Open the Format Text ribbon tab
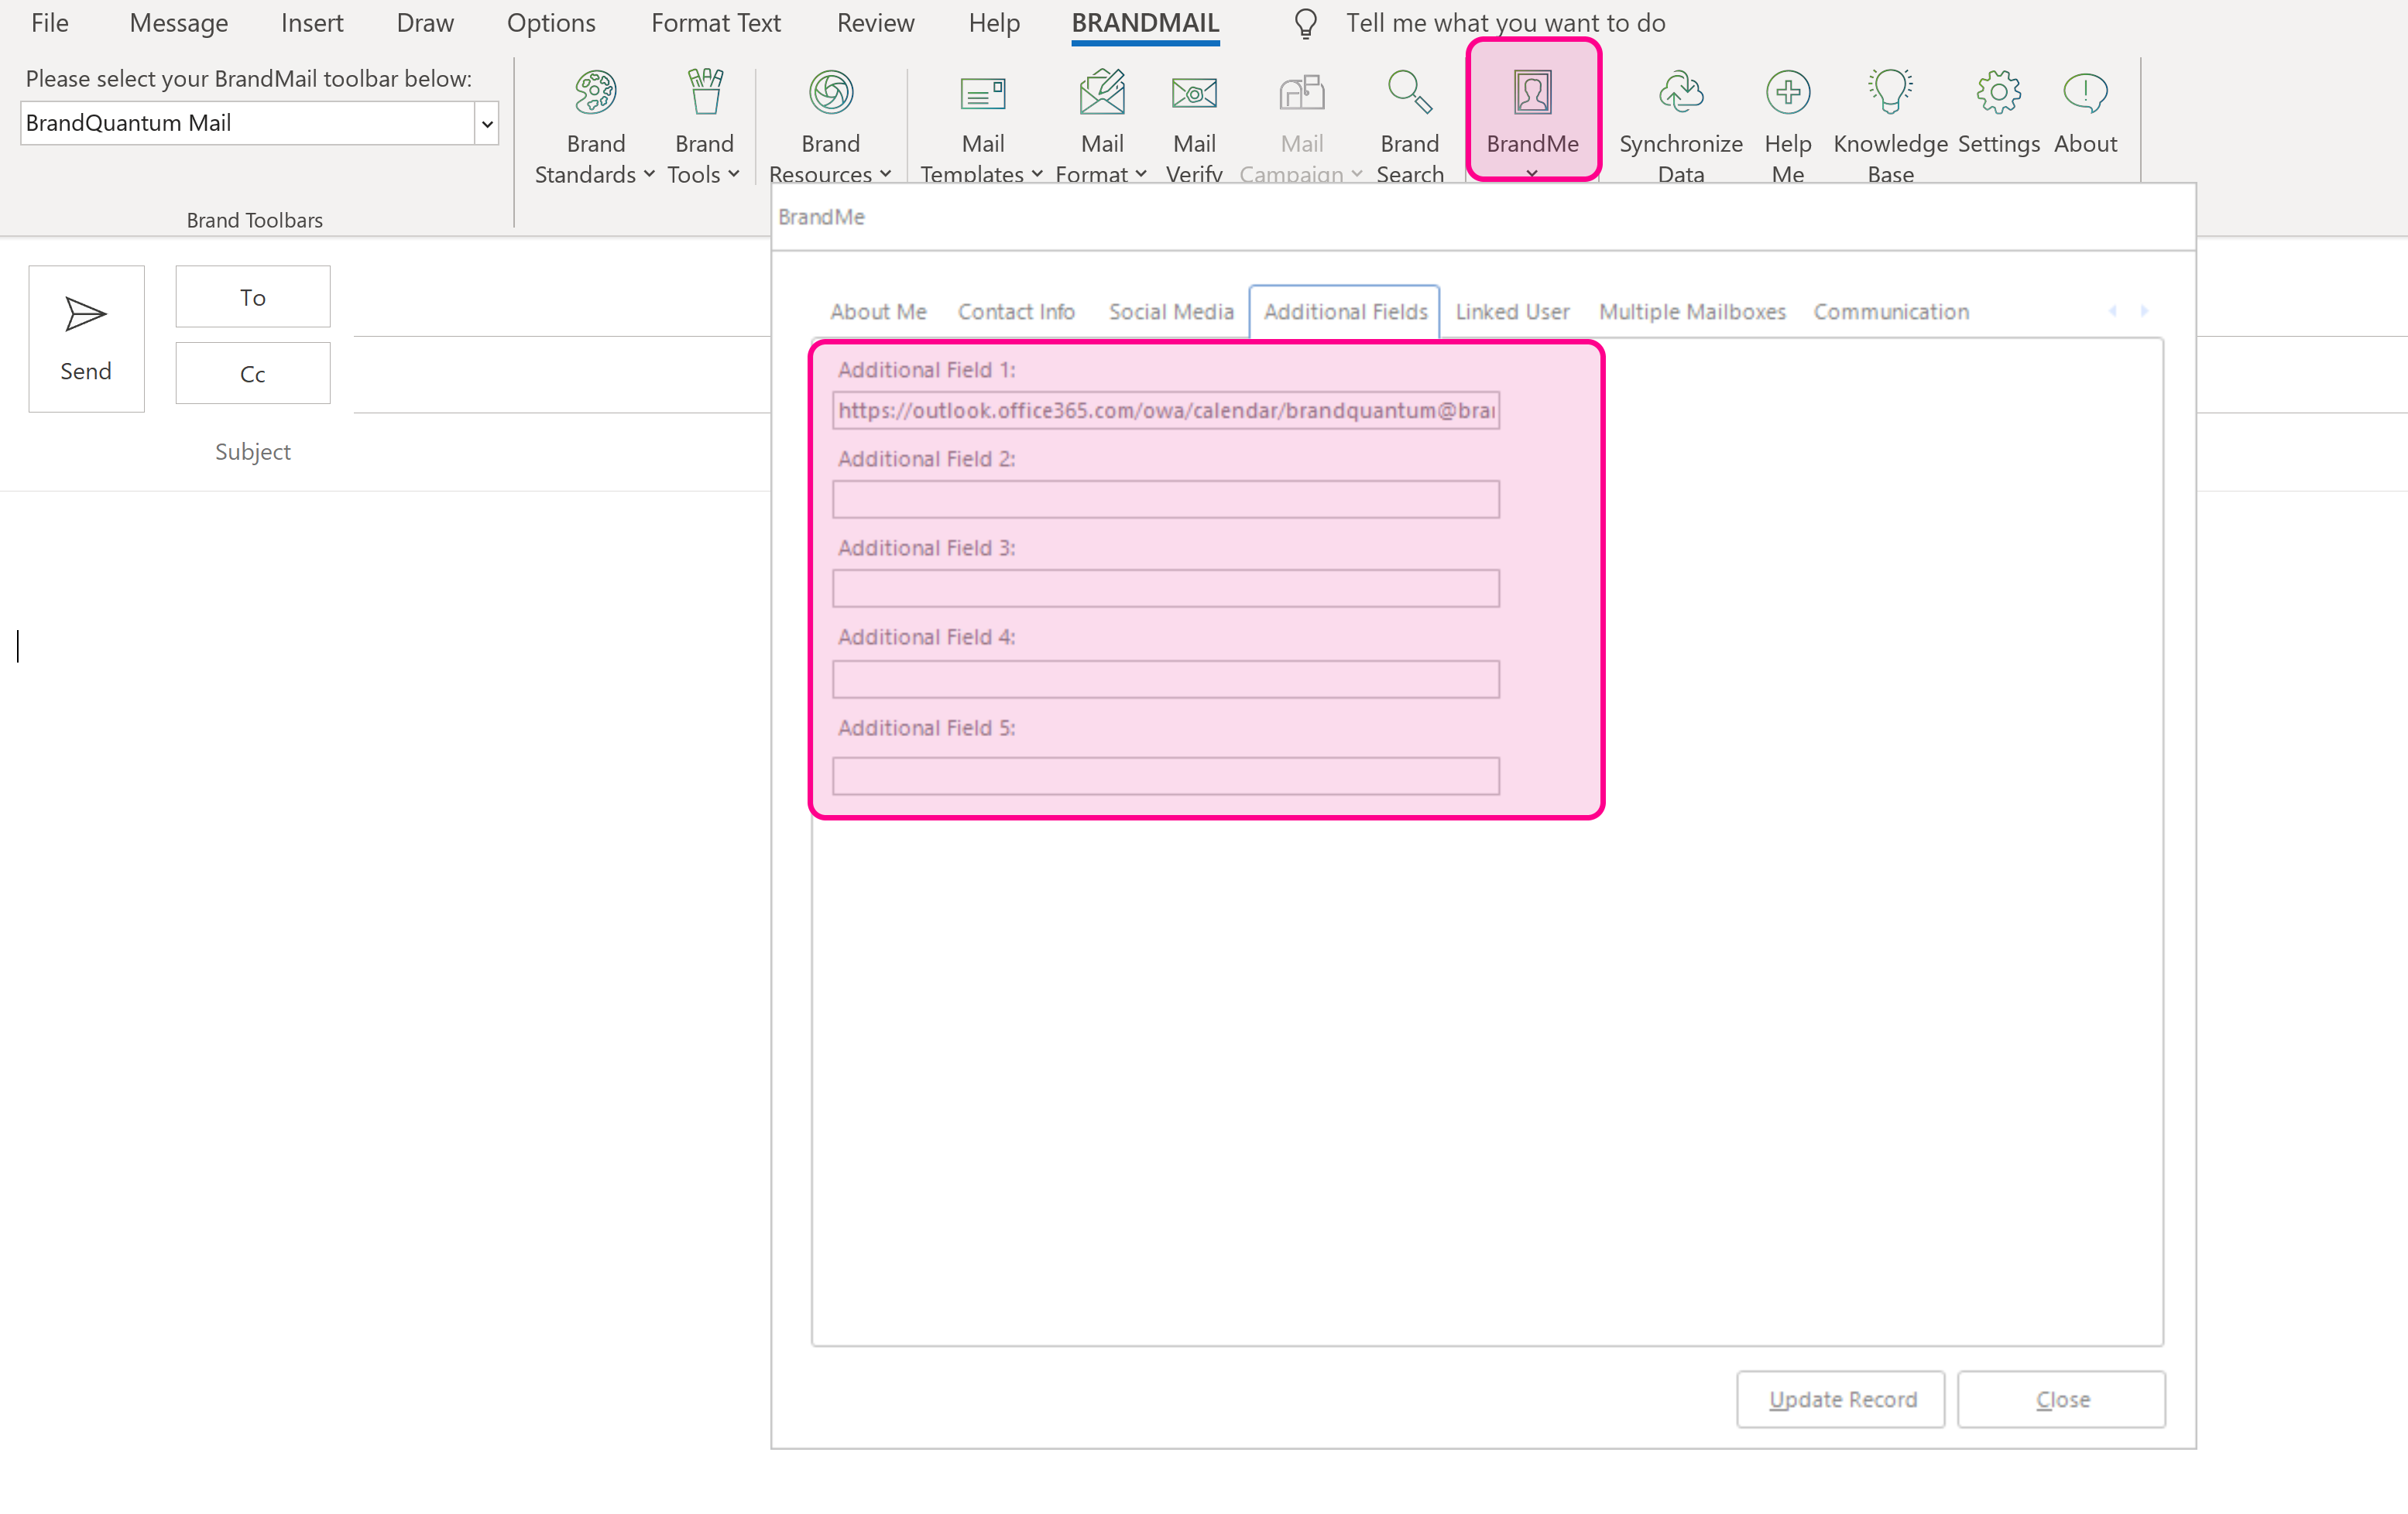The width and height of the screenshot is (2408, 1514). [x=715, y=23]
